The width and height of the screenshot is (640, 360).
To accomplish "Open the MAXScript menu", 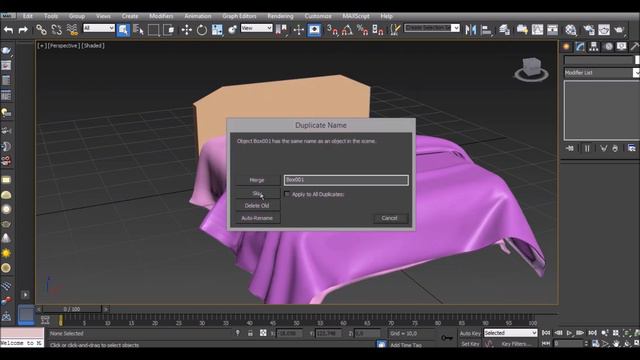I will tap(356, 16).
